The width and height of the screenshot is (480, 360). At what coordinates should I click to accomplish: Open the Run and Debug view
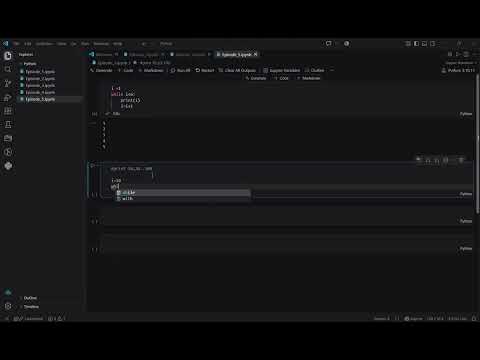coord(8,97)
